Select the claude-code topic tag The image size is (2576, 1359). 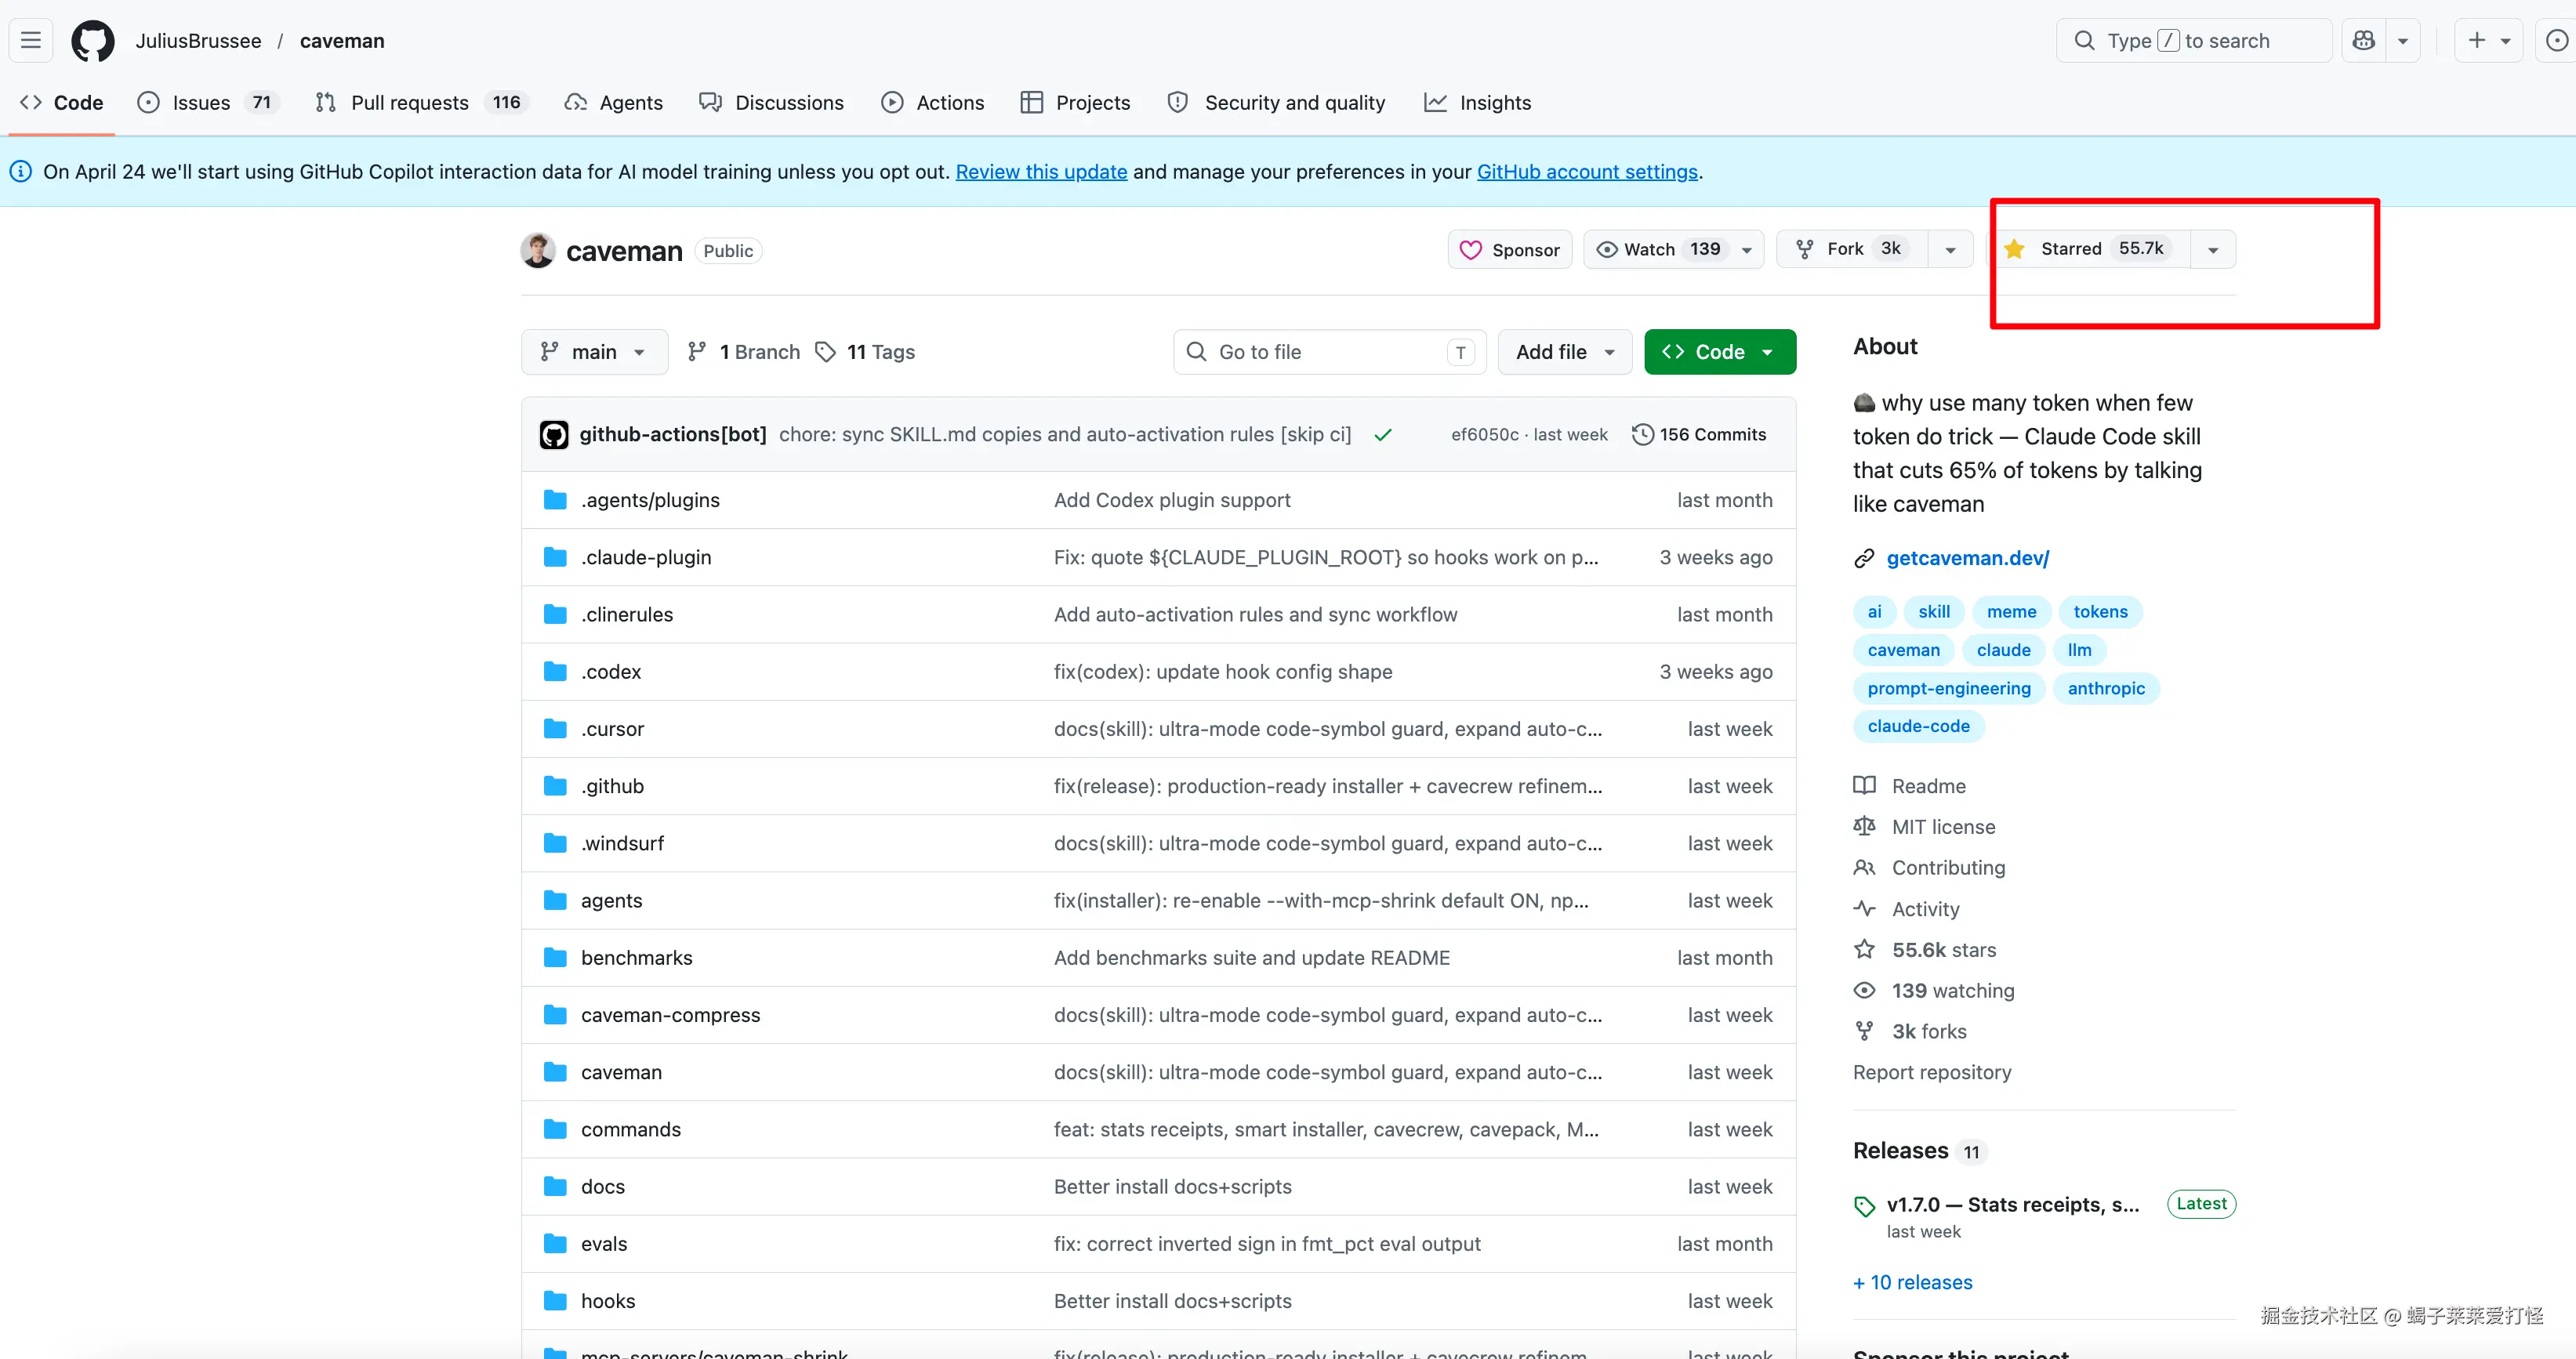click(x=1918, y=727)
